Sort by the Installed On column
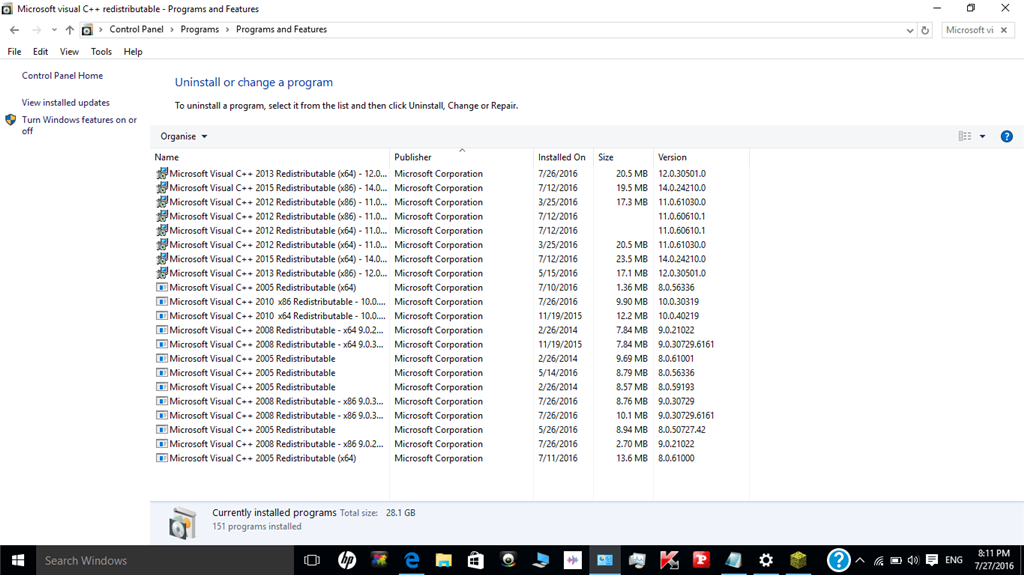Image resolution: width=1024 pixels, height=575 pixels. tap(563, 157)
